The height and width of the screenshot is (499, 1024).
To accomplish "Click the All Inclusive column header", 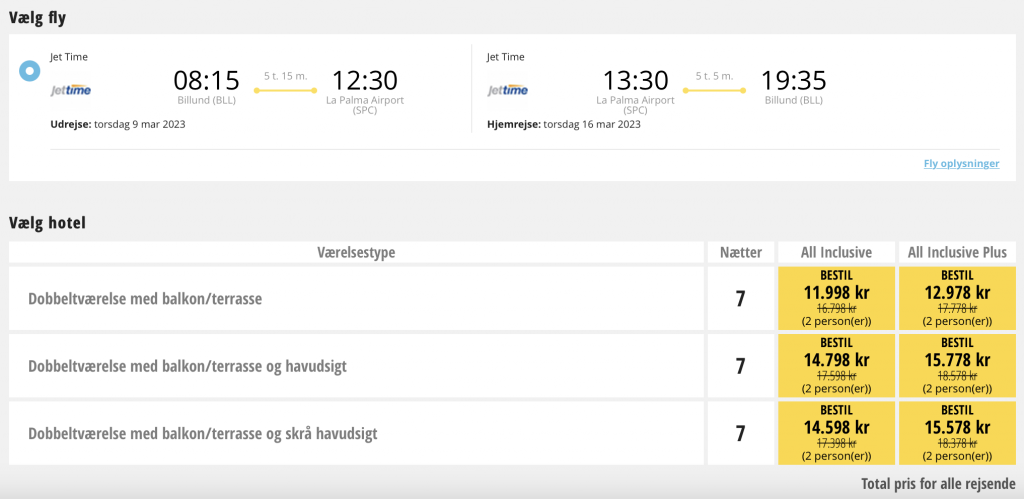I will [x=836, y=252].
